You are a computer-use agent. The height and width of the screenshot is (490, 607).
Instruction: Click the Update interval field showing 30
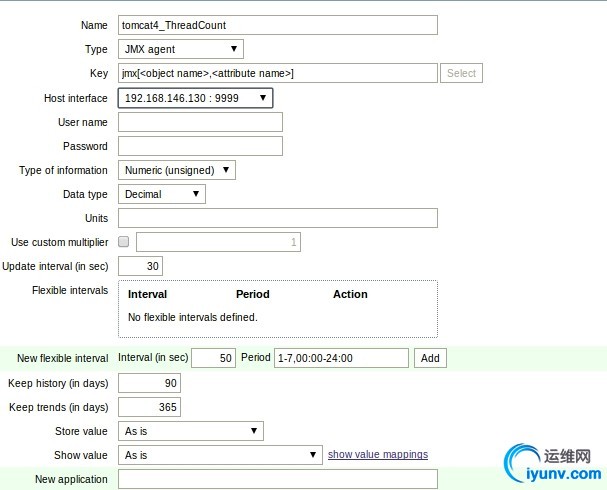[140, 266]
